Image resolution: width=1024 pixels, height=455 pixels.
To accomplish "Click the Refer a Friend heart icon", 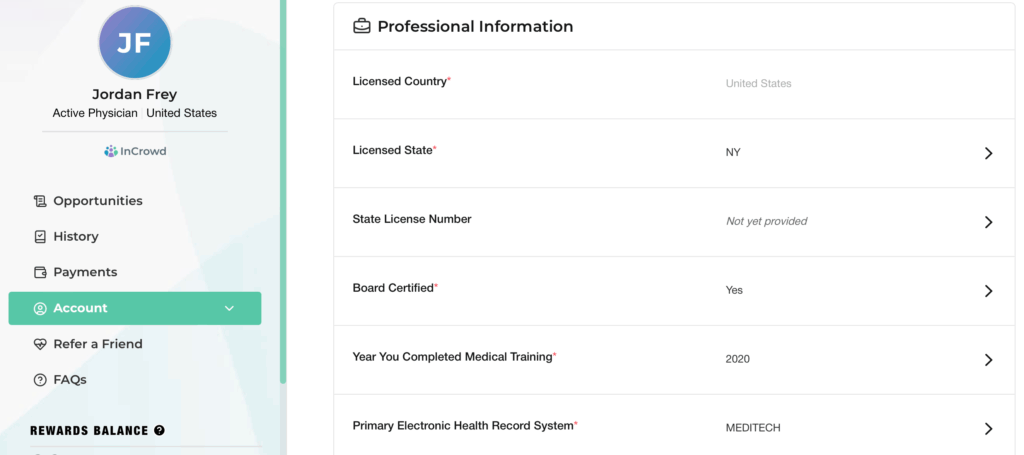I will click(x=40, y=344).
